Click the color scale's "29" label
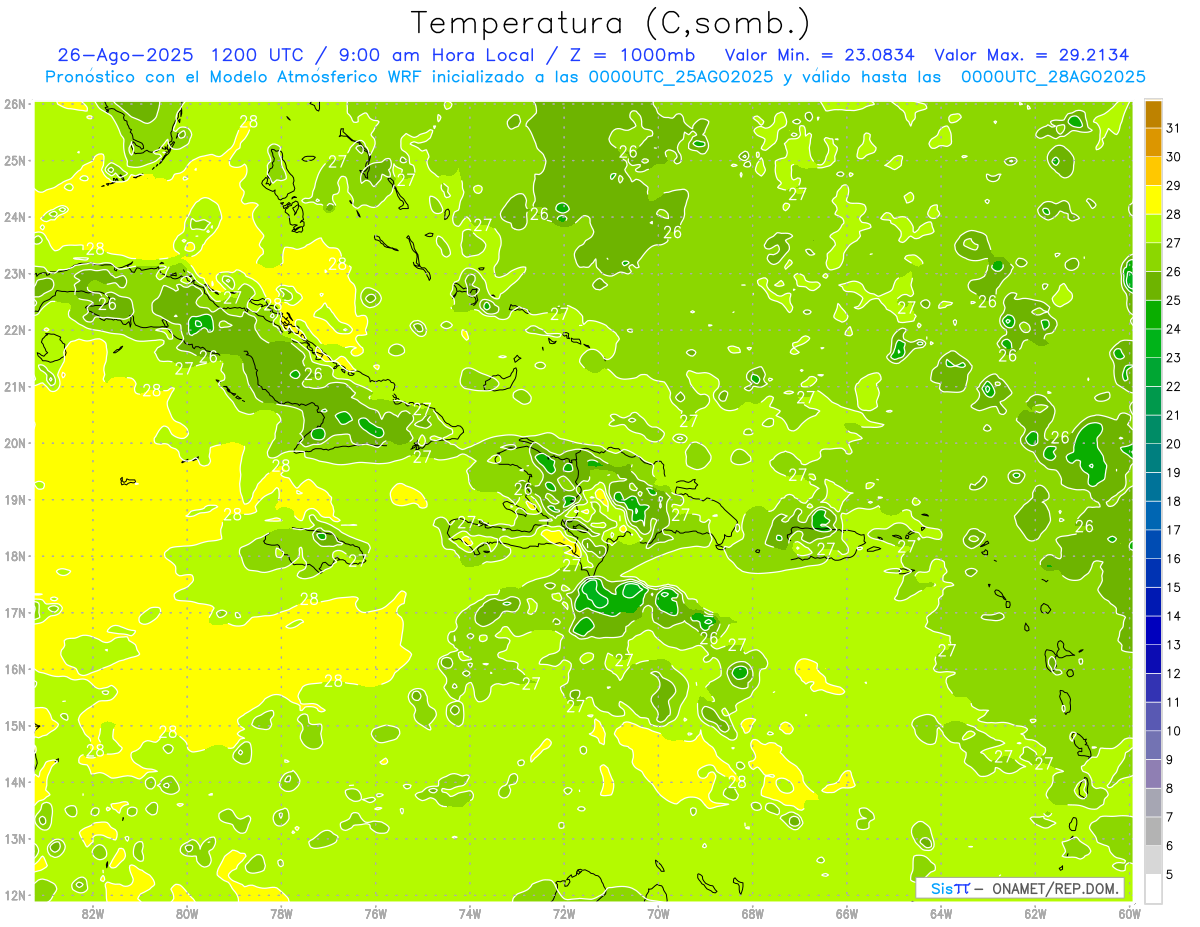This screenshot has height=927, width=1200. pyautogui.click(x=1174, y=186)
